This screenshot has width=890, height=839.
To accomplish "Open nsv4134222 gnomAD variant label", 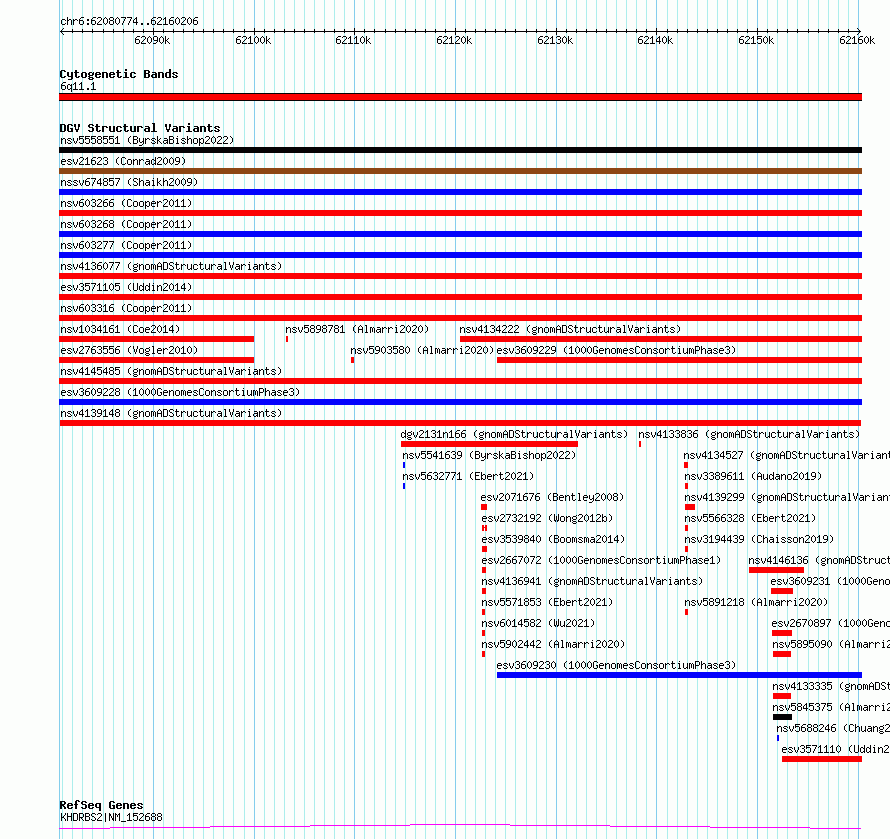I will click(x=570, y=329).
